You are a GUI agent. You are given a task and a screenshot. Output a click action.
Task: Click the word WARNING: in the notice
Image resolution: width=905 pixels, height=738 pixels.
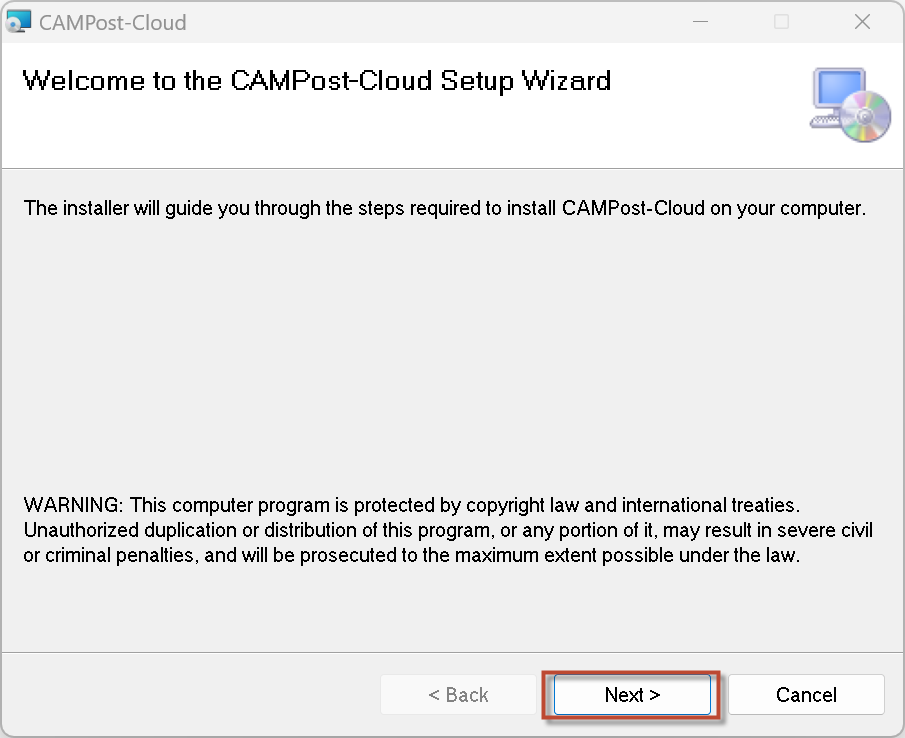[73, 505]
